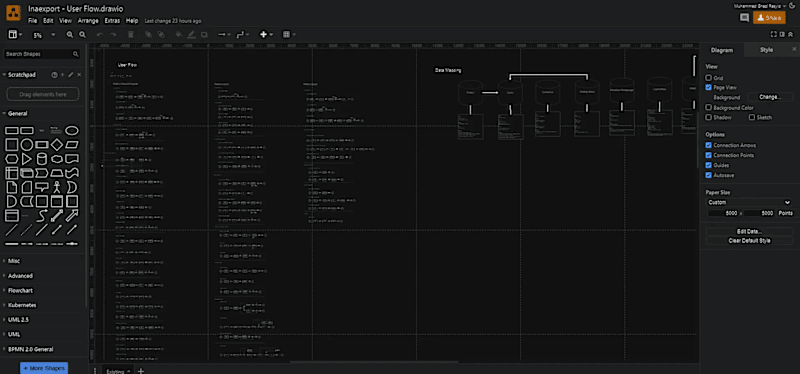Expand the Kubernetes shapes section
Image resolution: width=800 pixels, height=374 pixels.
point(22,305)
